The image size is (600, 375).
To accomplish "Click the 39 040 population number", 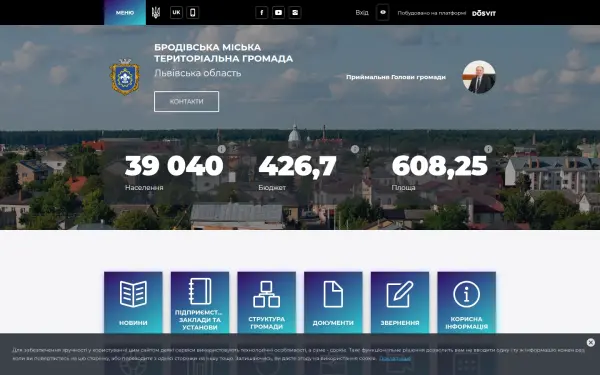I will 174,166.
